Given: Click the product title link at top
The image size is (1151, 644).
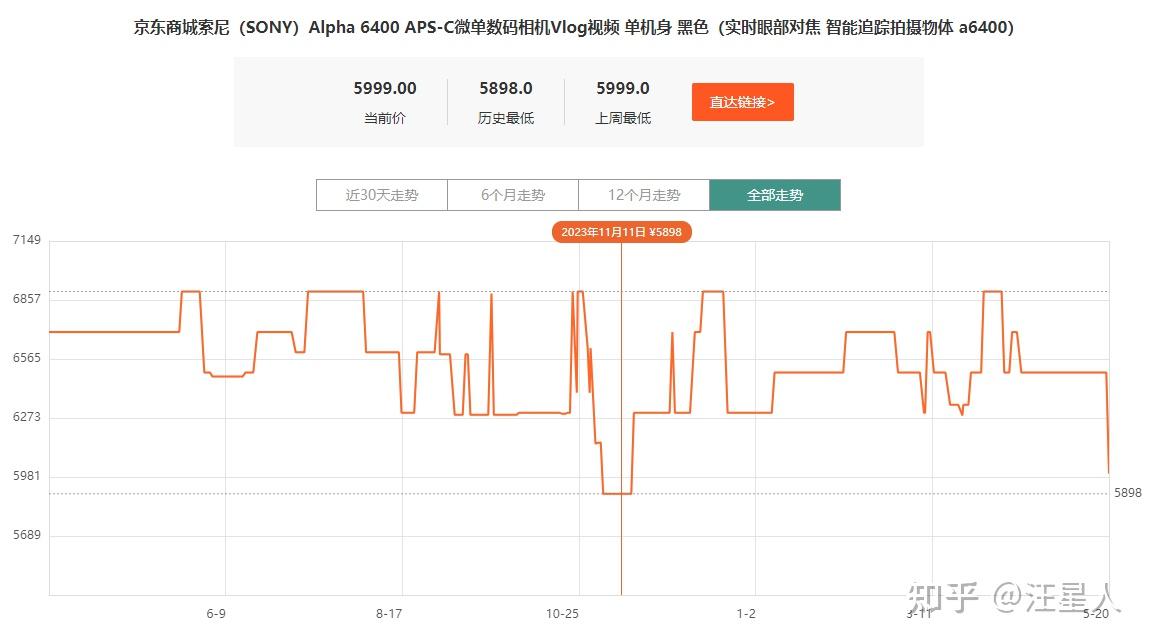Looking at the screenshot, I should click(575, 27).
